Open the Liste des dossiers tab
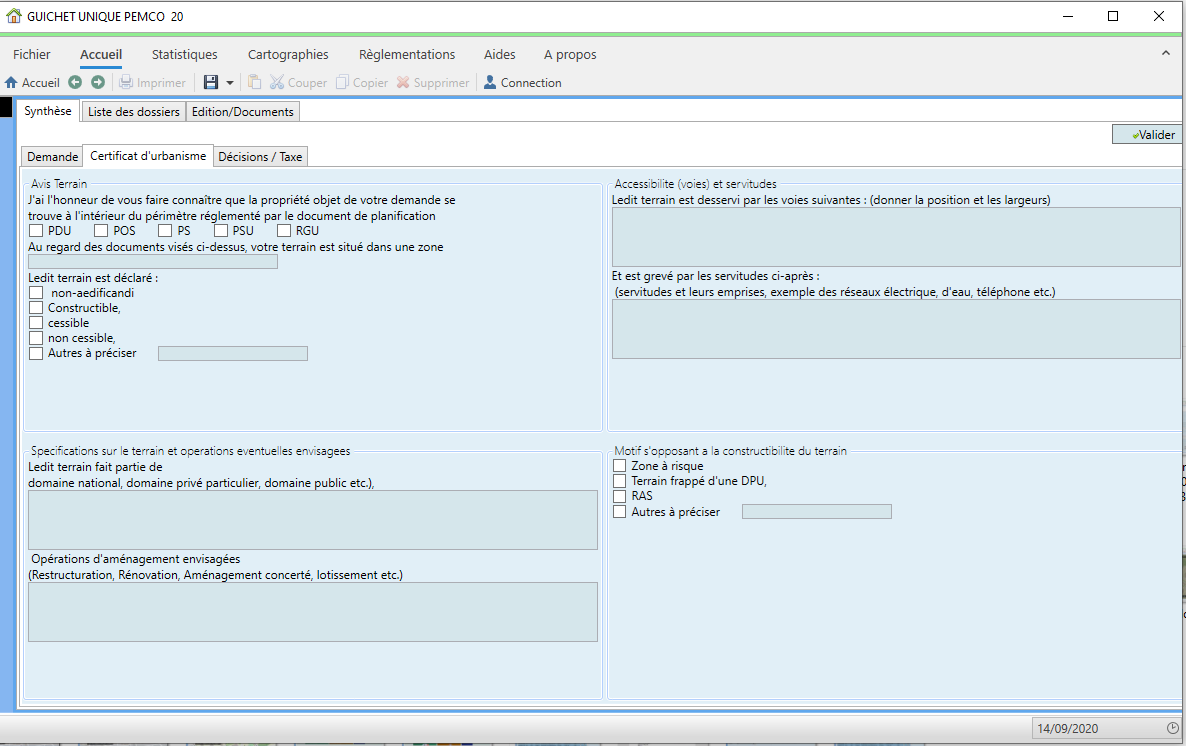This screenshot has height=746, width=1186. 134,112
